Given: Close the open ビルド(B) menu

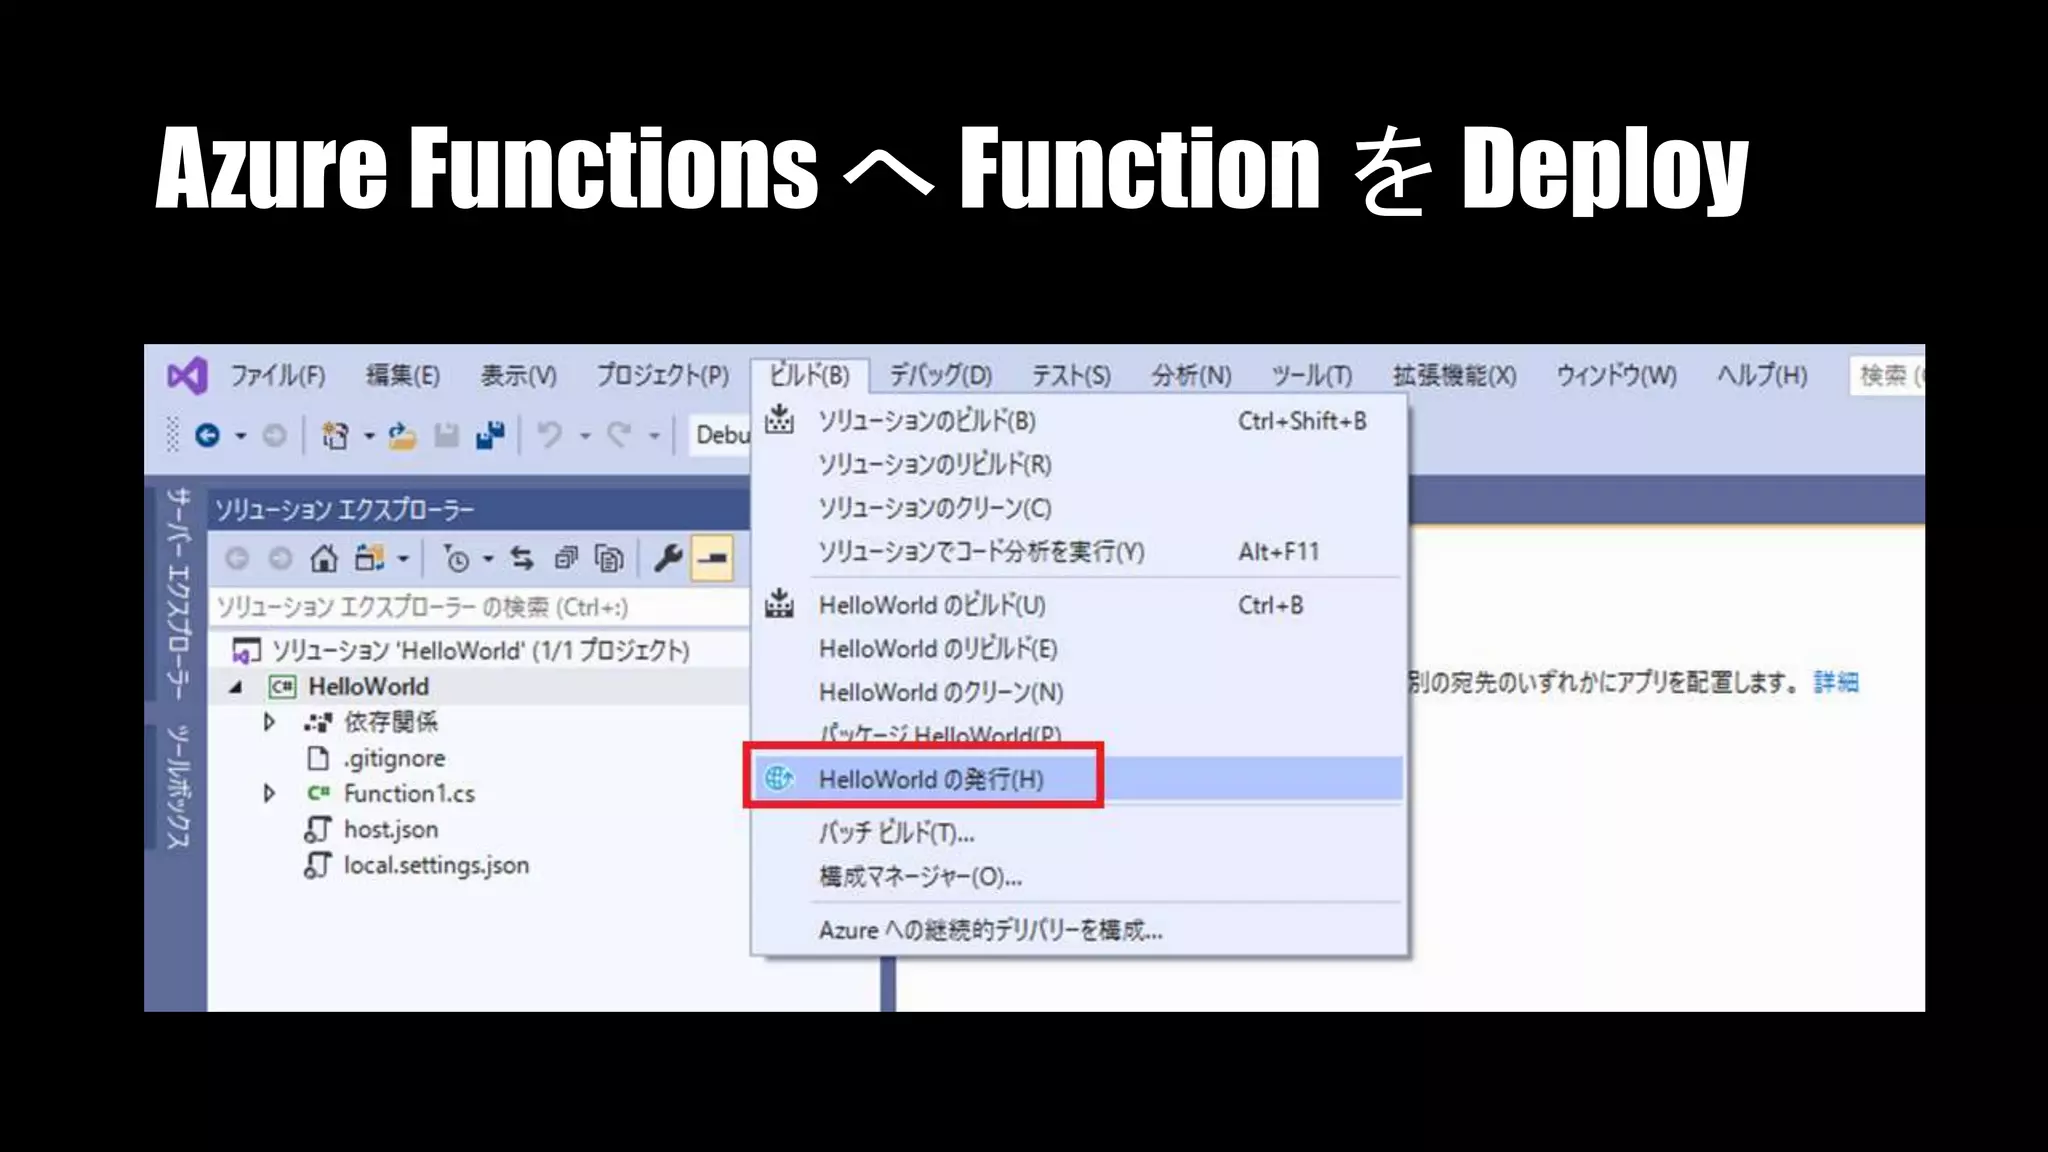Looking at the screenshot, I should click(x=809, y=376).
